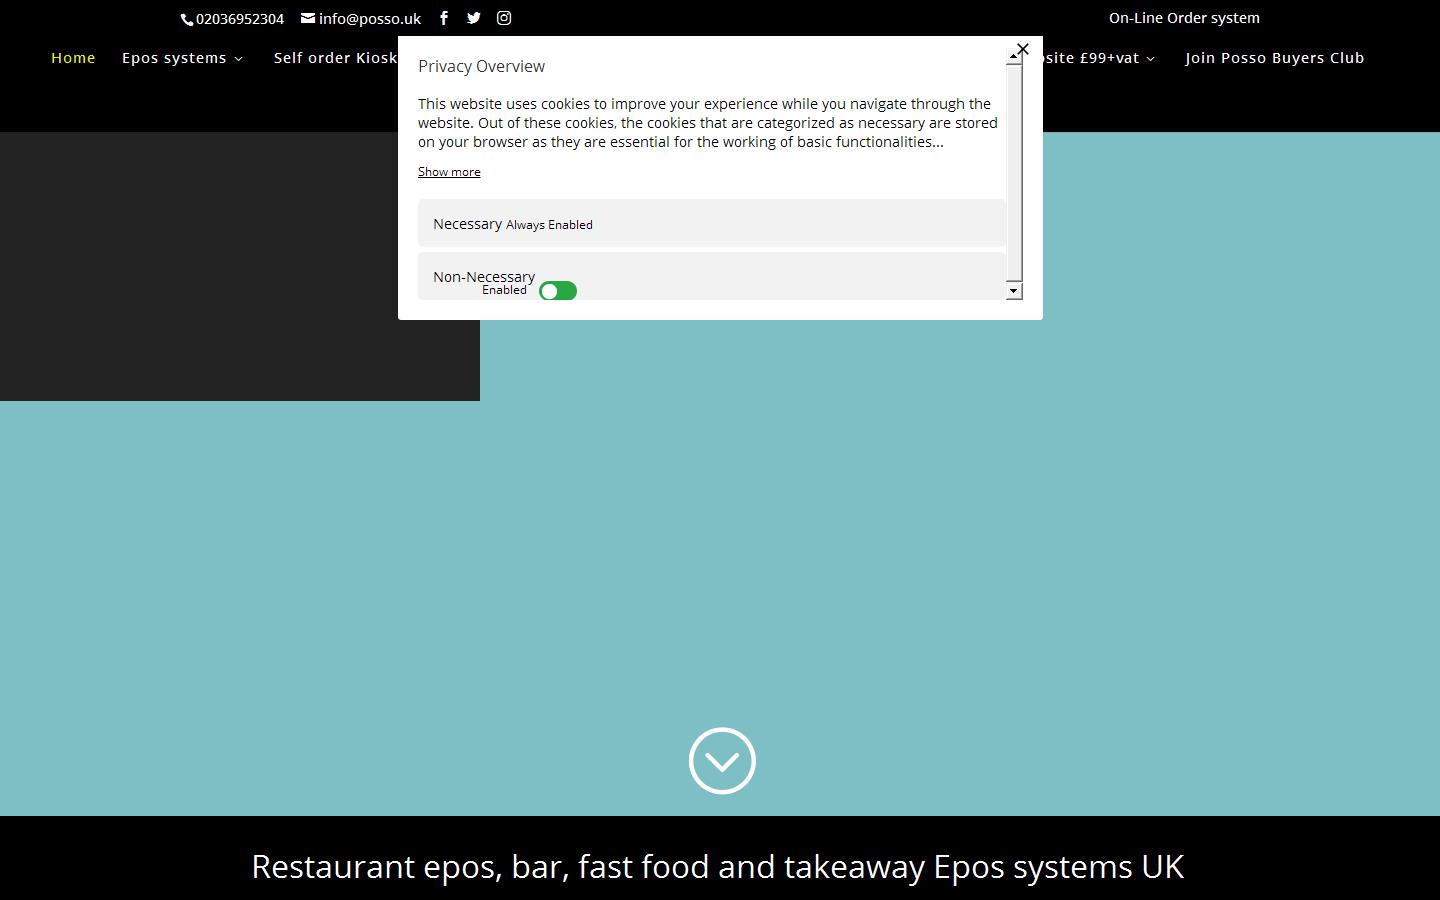Click Show more in Privacy Overview
The width and height of the screenshot is (1440, 900).
point(449,172)
